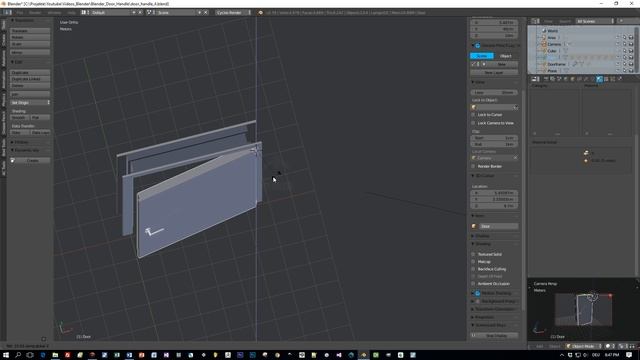Open the File menu
640x360 pixels.
[20, 13]
